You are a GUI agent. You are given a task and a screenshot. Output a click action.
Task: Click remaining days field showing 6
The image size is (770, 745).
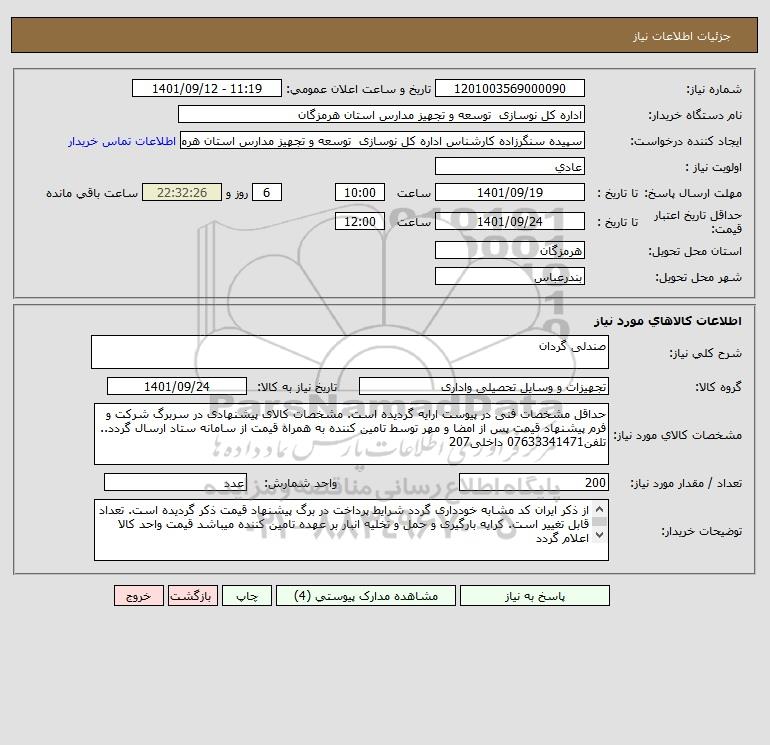pos(267,193)
